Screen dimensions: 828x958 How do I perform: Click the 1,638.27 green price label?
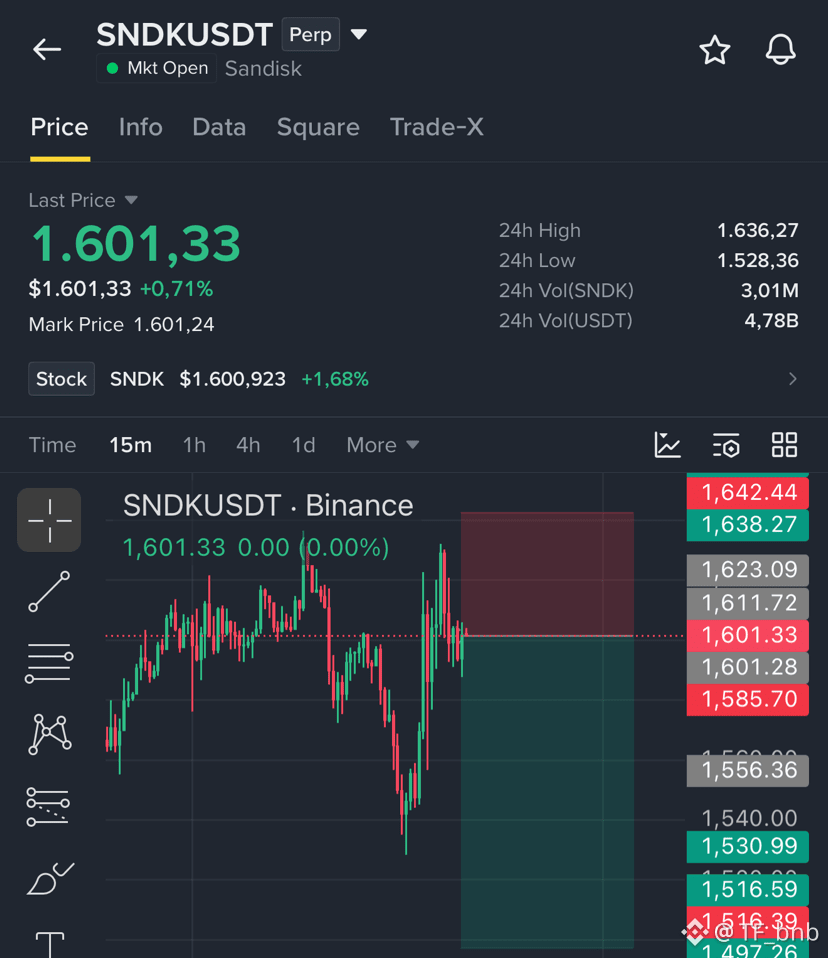pos(747,525)
